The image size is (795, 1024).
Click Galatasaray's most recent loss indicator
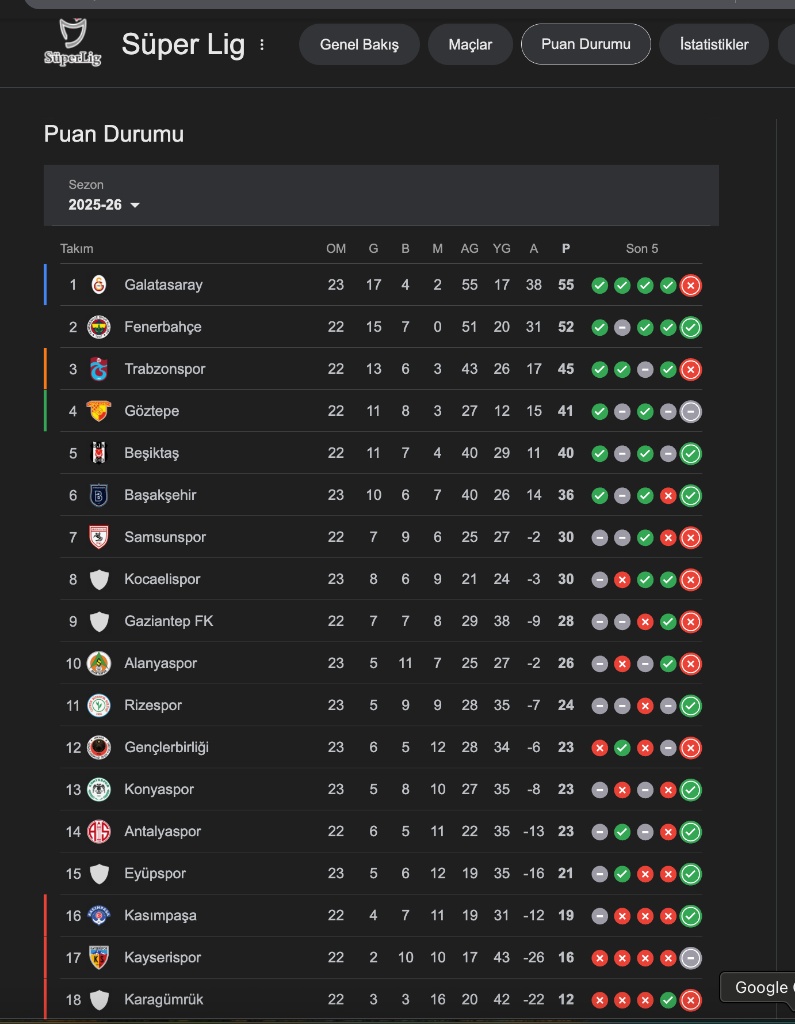point(690,285)
